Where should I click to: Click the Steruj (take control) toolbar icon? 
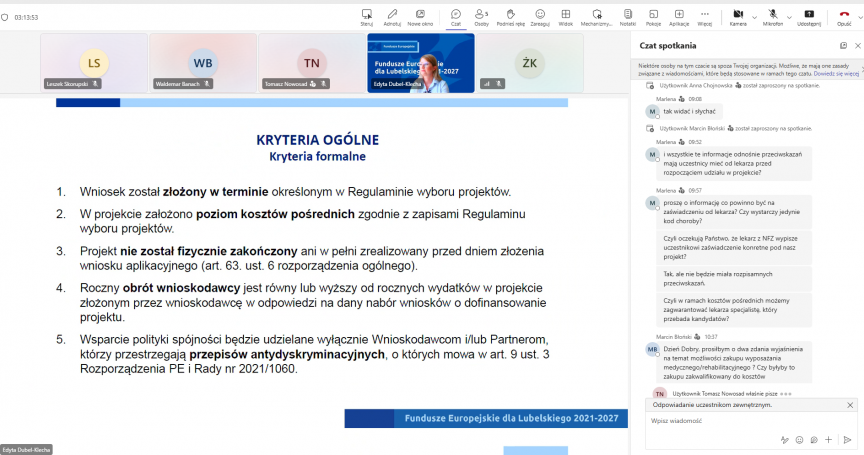[x=366, y=17]
